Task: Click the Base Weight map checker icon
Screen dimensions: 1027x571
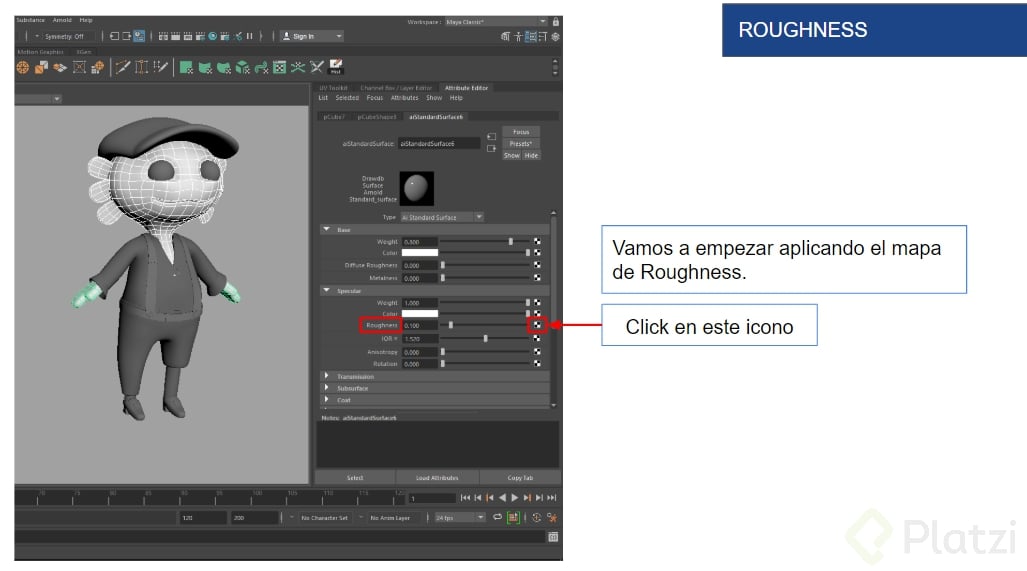Action: tap(537, 242)
